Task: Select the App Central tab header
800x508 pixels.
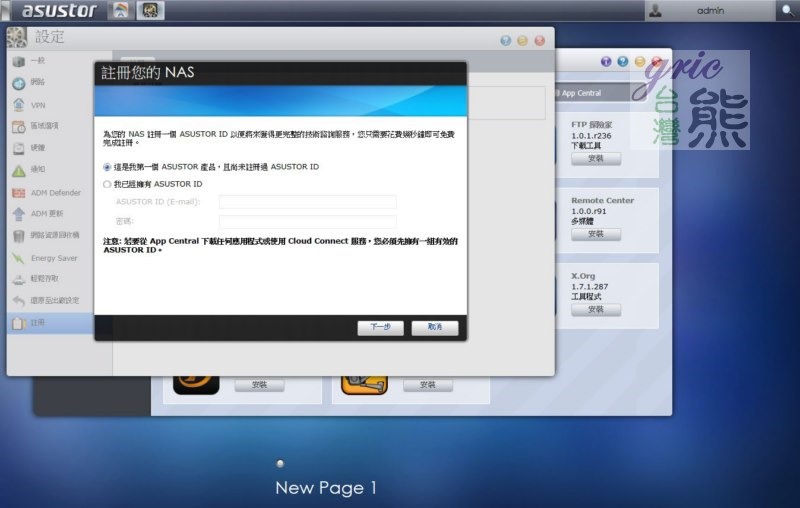Action: (x=581, y=93)
